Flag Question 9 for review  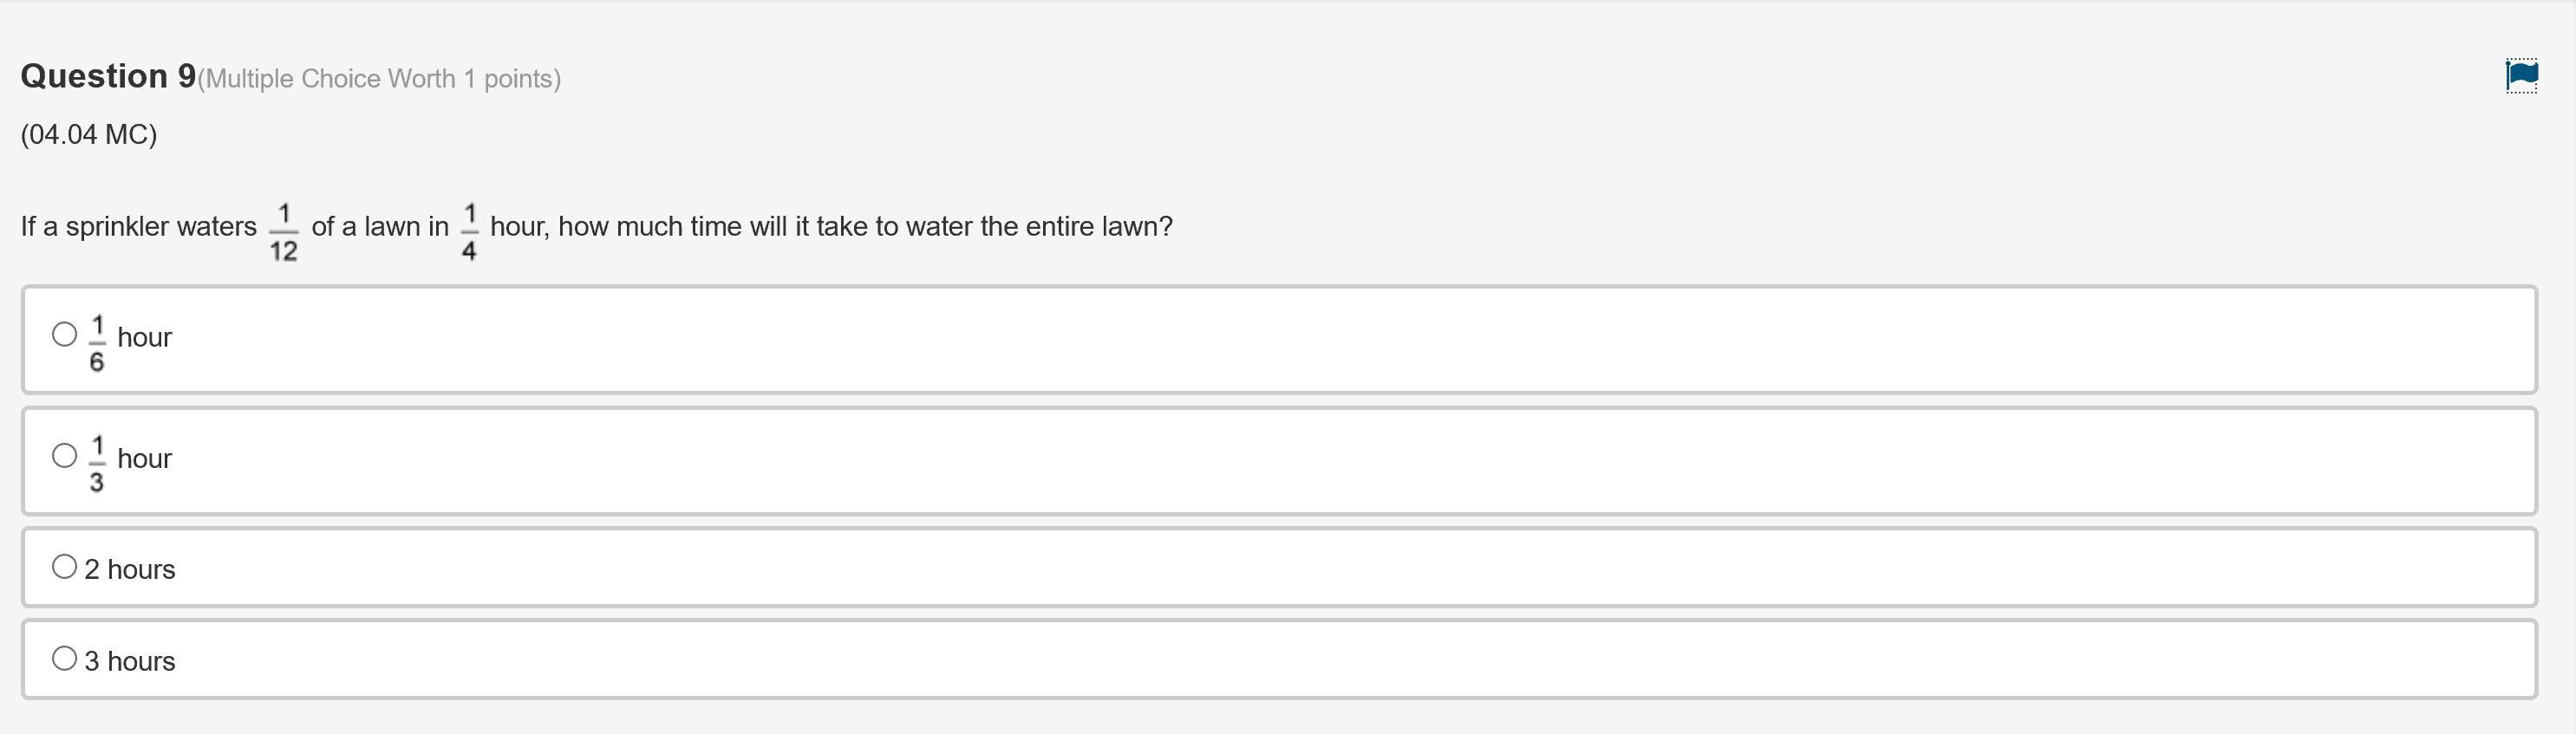[2521, 75]
